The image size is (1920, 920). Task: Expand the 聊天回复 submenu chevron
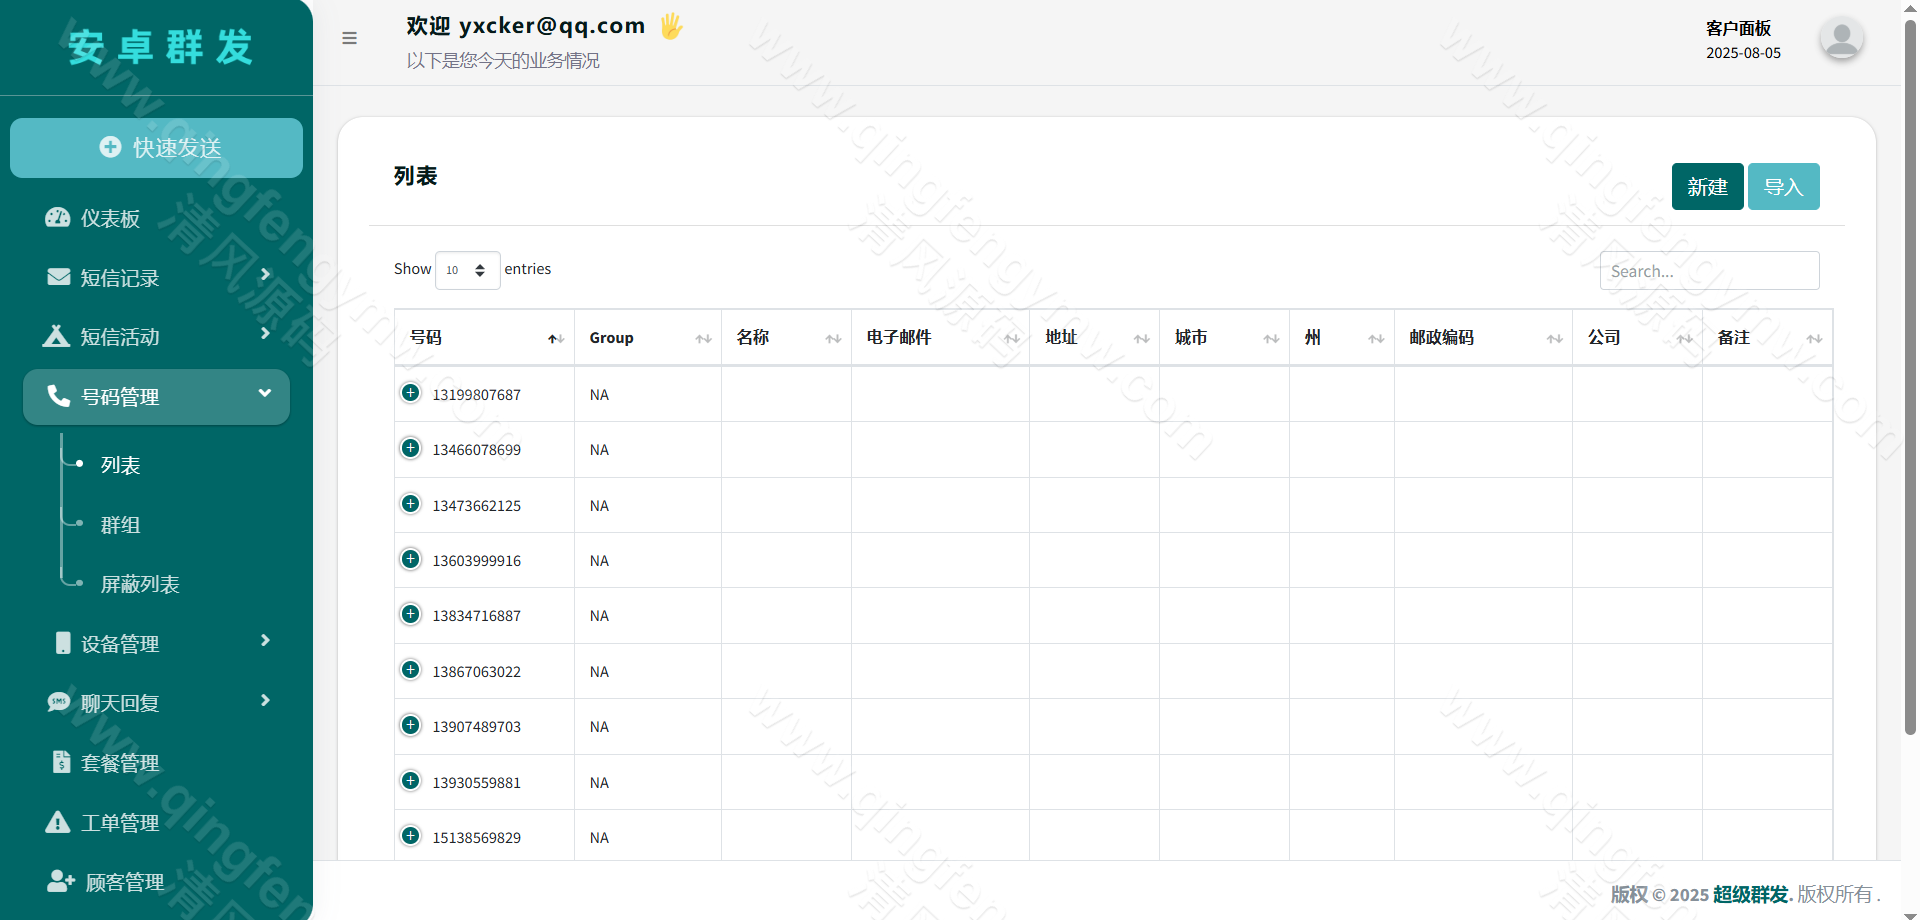[x=265, y=700]
